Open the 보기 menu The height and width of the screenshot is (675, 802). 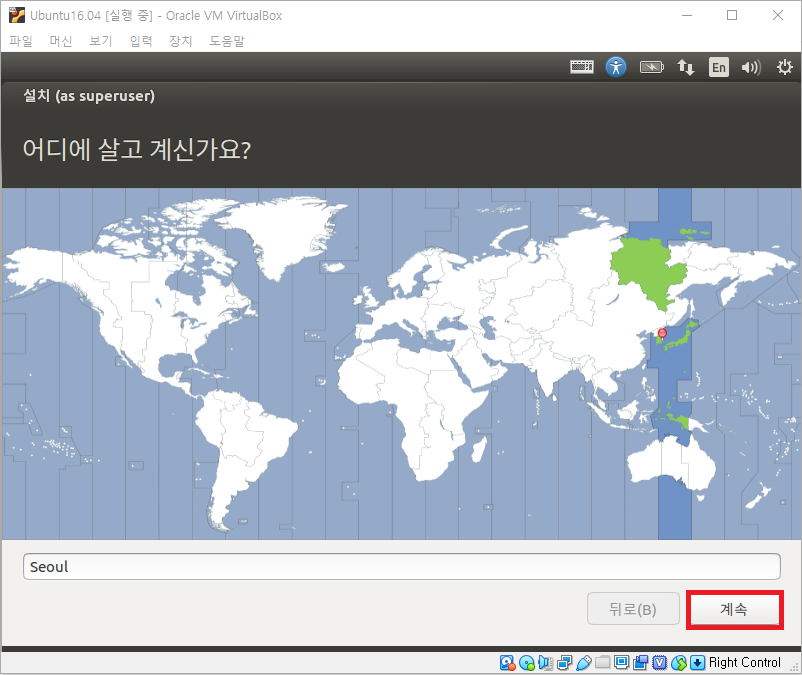(x=101, y=41)
